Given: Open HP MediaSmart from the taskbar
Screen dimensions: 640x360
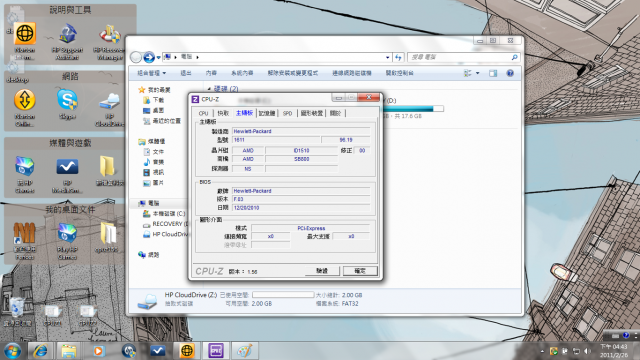Looking at the screenshot, I should tap(158, 351).
